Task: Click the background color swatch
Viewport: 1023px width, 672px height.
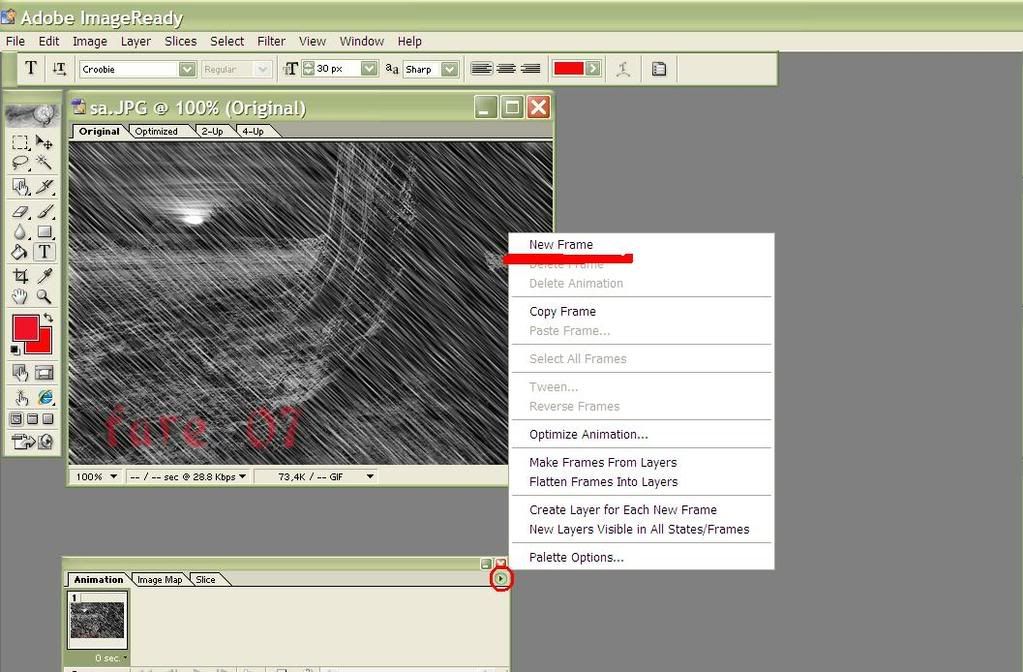Action: point(43,344)
